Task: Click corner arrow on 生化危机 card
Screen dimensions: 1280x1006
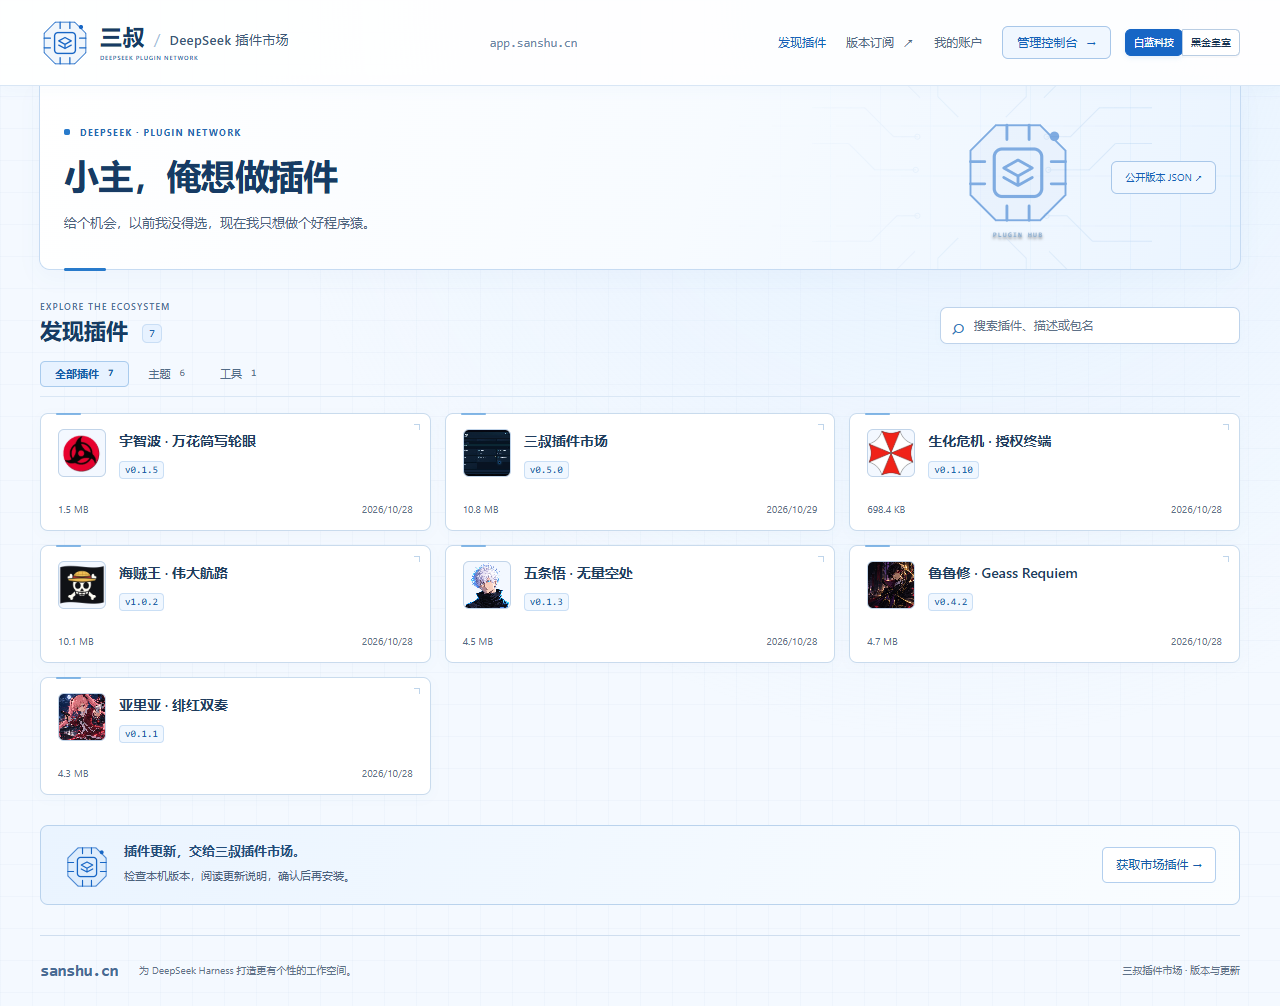Action: click(x=1226, y=427)
